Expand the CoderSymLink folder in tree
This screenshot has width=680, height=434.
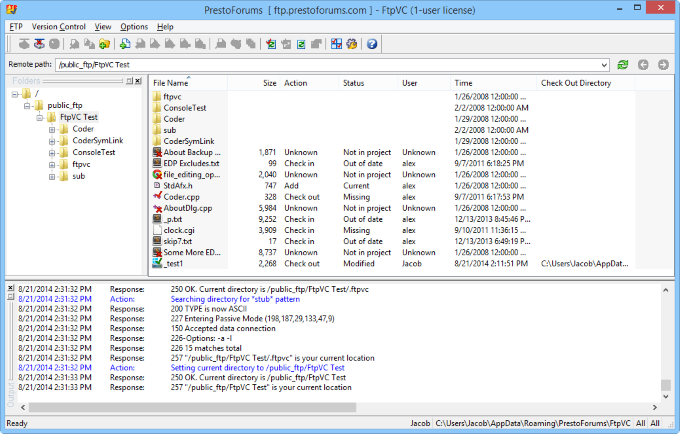pyautogui.click(x=52, y=141)
